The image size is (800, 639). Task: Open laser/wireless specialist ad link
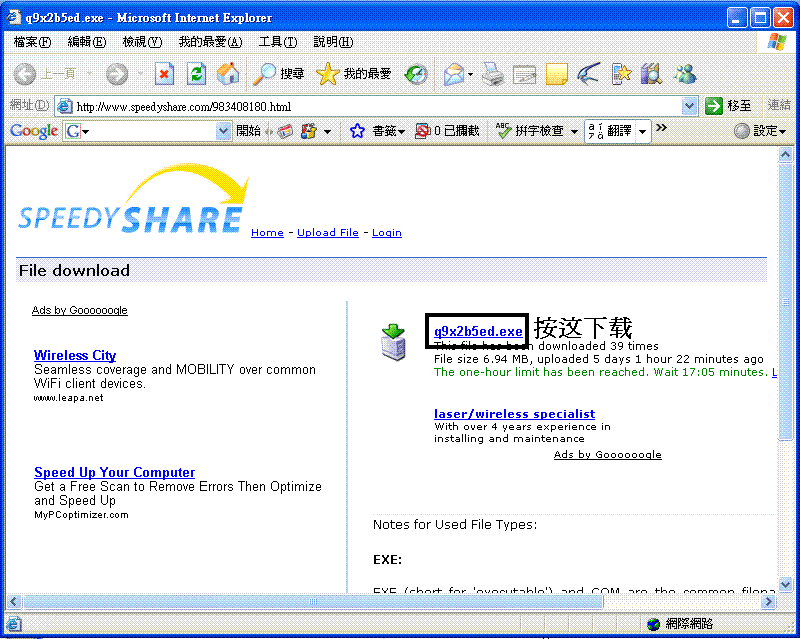(x=514, y=414)
